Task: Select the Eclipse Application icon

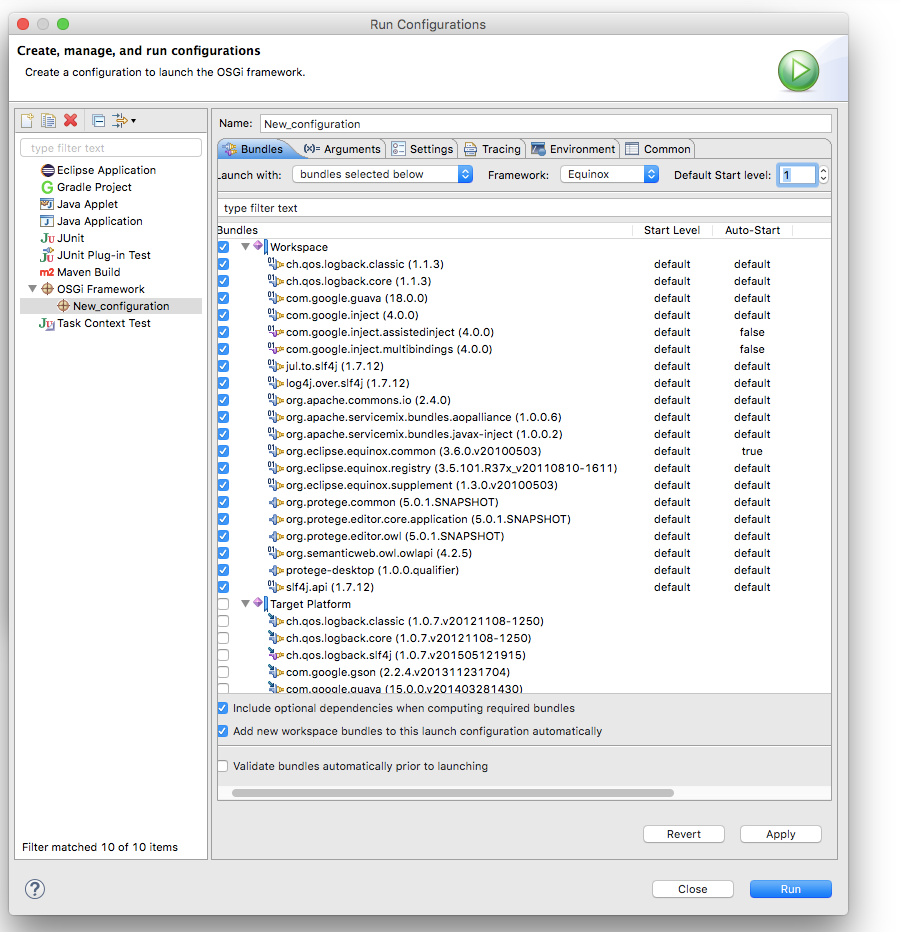Action: pyautogui.click(x=48, y=171)
